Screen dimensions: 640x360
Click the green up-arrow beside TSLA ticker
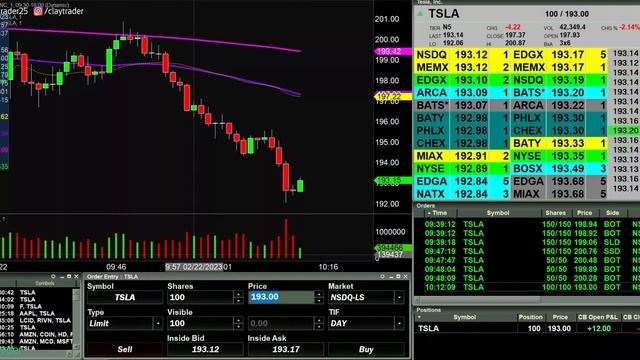click(x=420, y=13)
